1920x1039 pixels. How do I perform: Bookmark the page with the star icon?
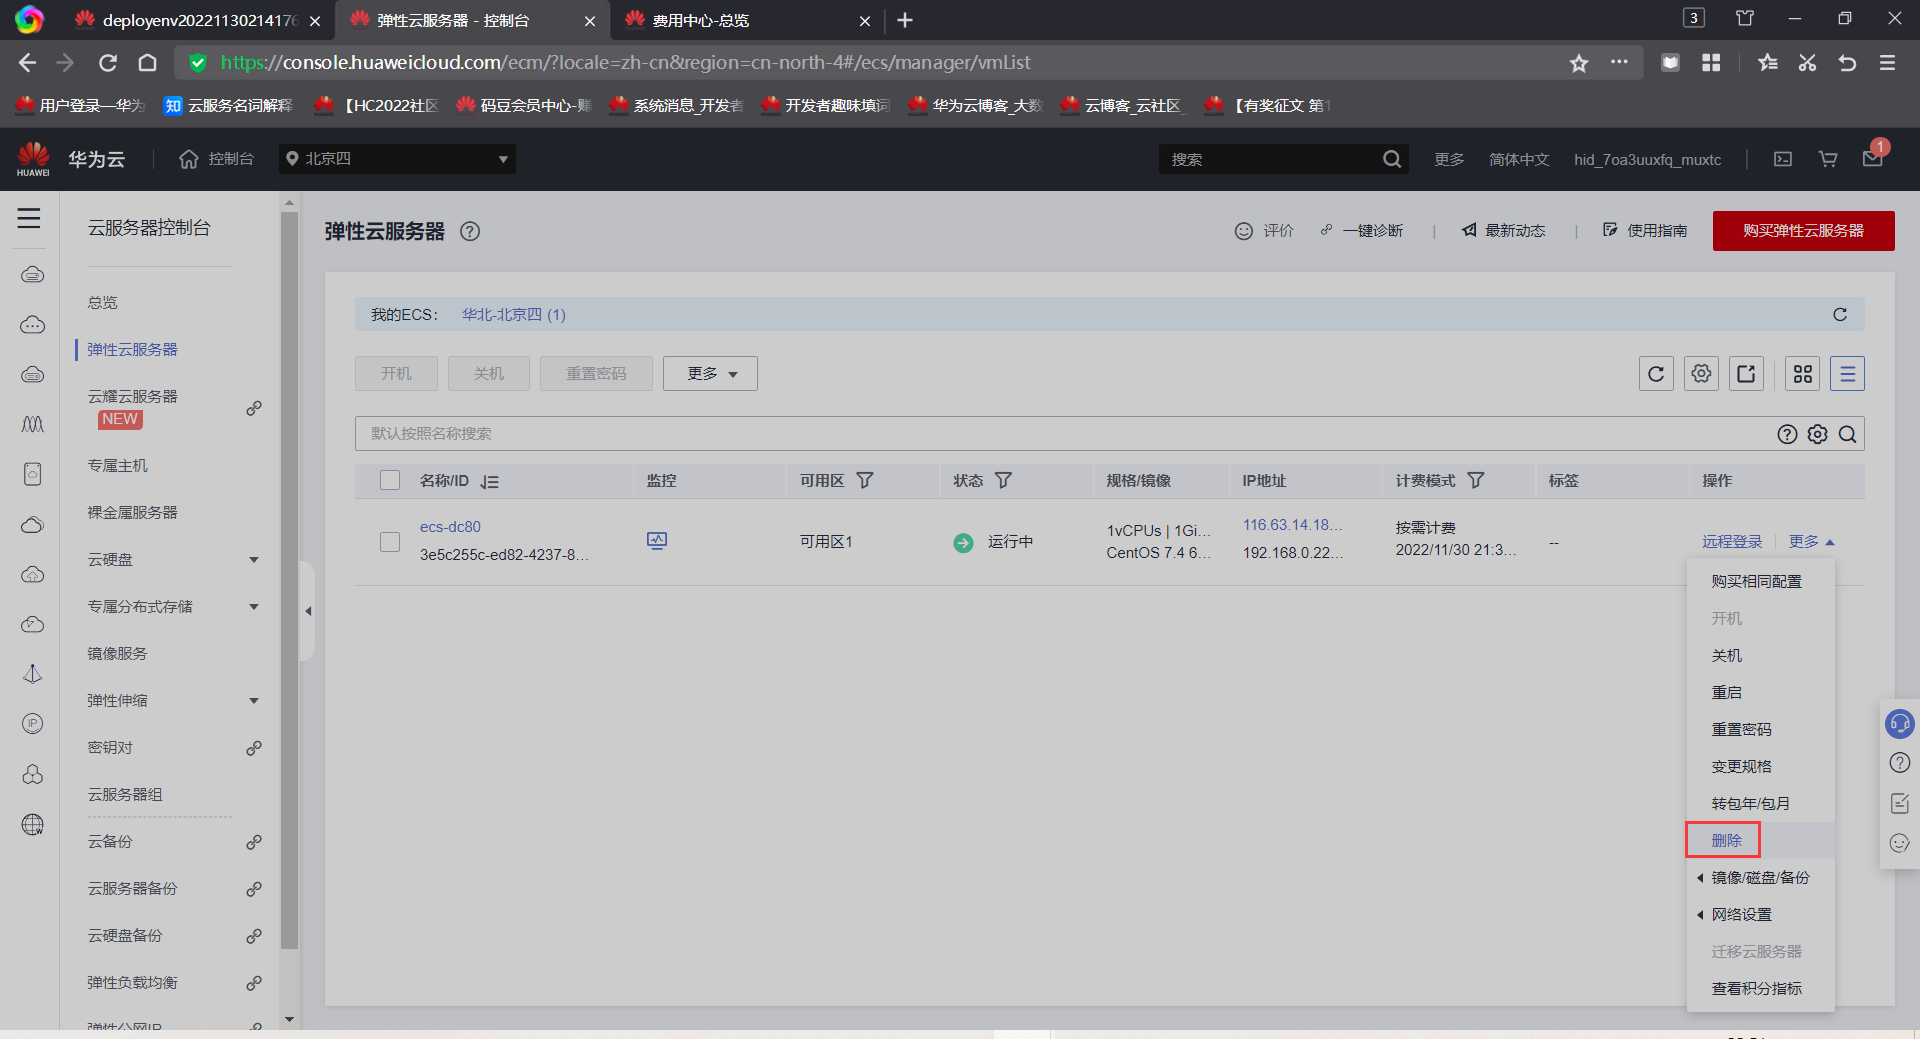1579,63
